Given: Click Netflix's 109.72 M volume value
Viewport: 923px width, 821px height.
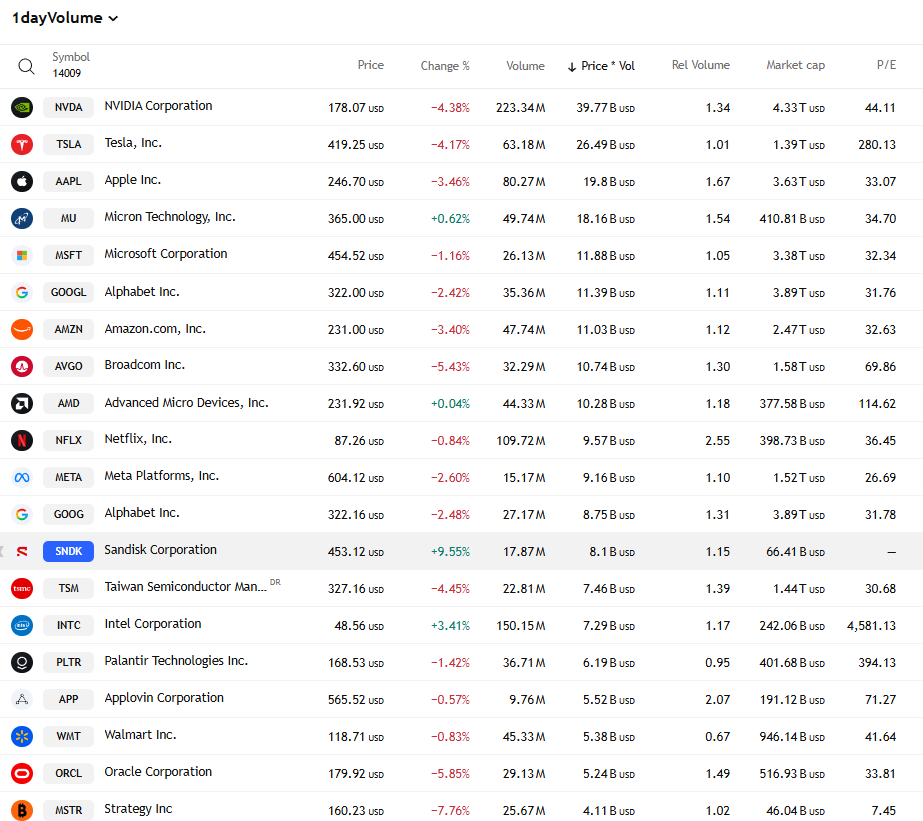Looking at the screenshot, I should coord(520,441).
